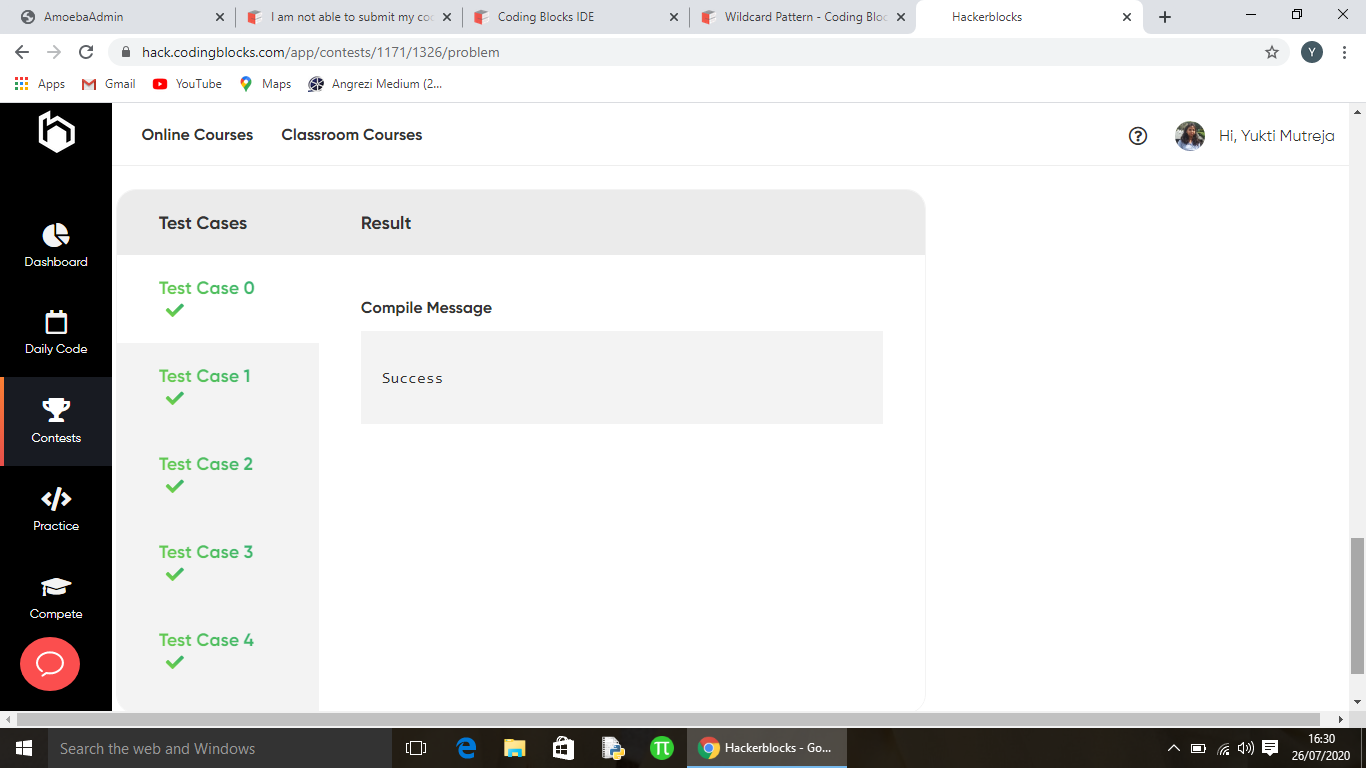Click the browser address bar
The width and height of the screenshot is (1366, 768).
tap(690, 52)
